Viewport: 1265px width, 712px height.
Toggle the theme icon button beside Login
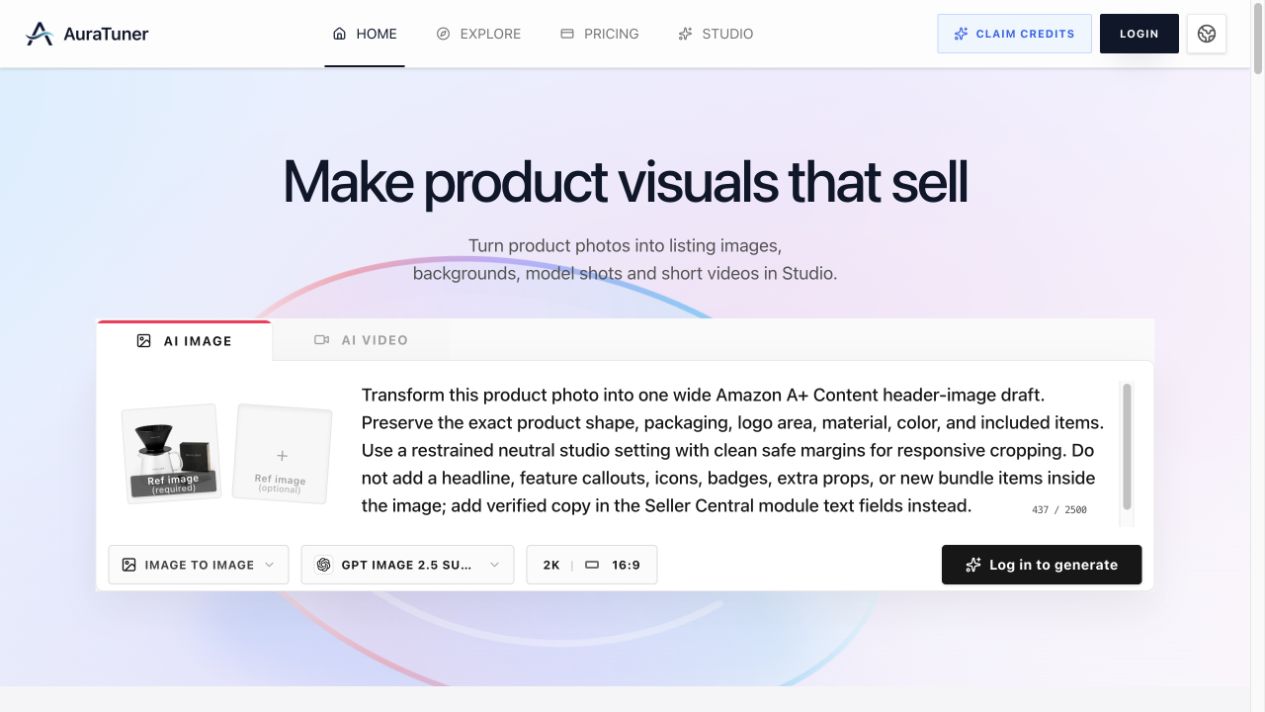point(1207,34)
